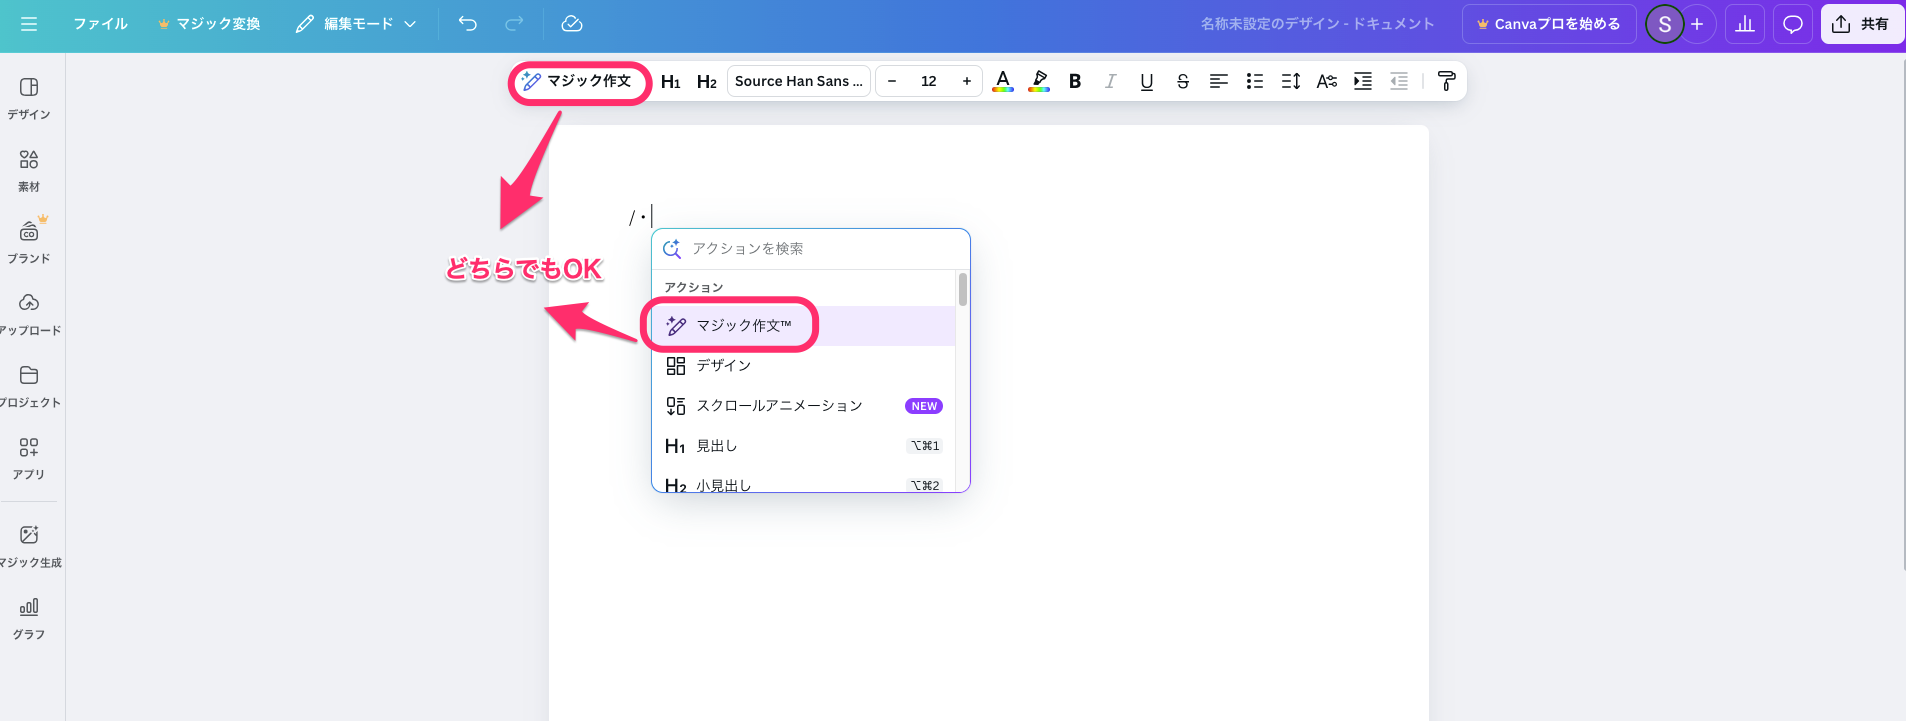The width and height of the screenshot is (1906, 721).
Task: Open the analytics chart icon
Action: [x=1745, y=24]
